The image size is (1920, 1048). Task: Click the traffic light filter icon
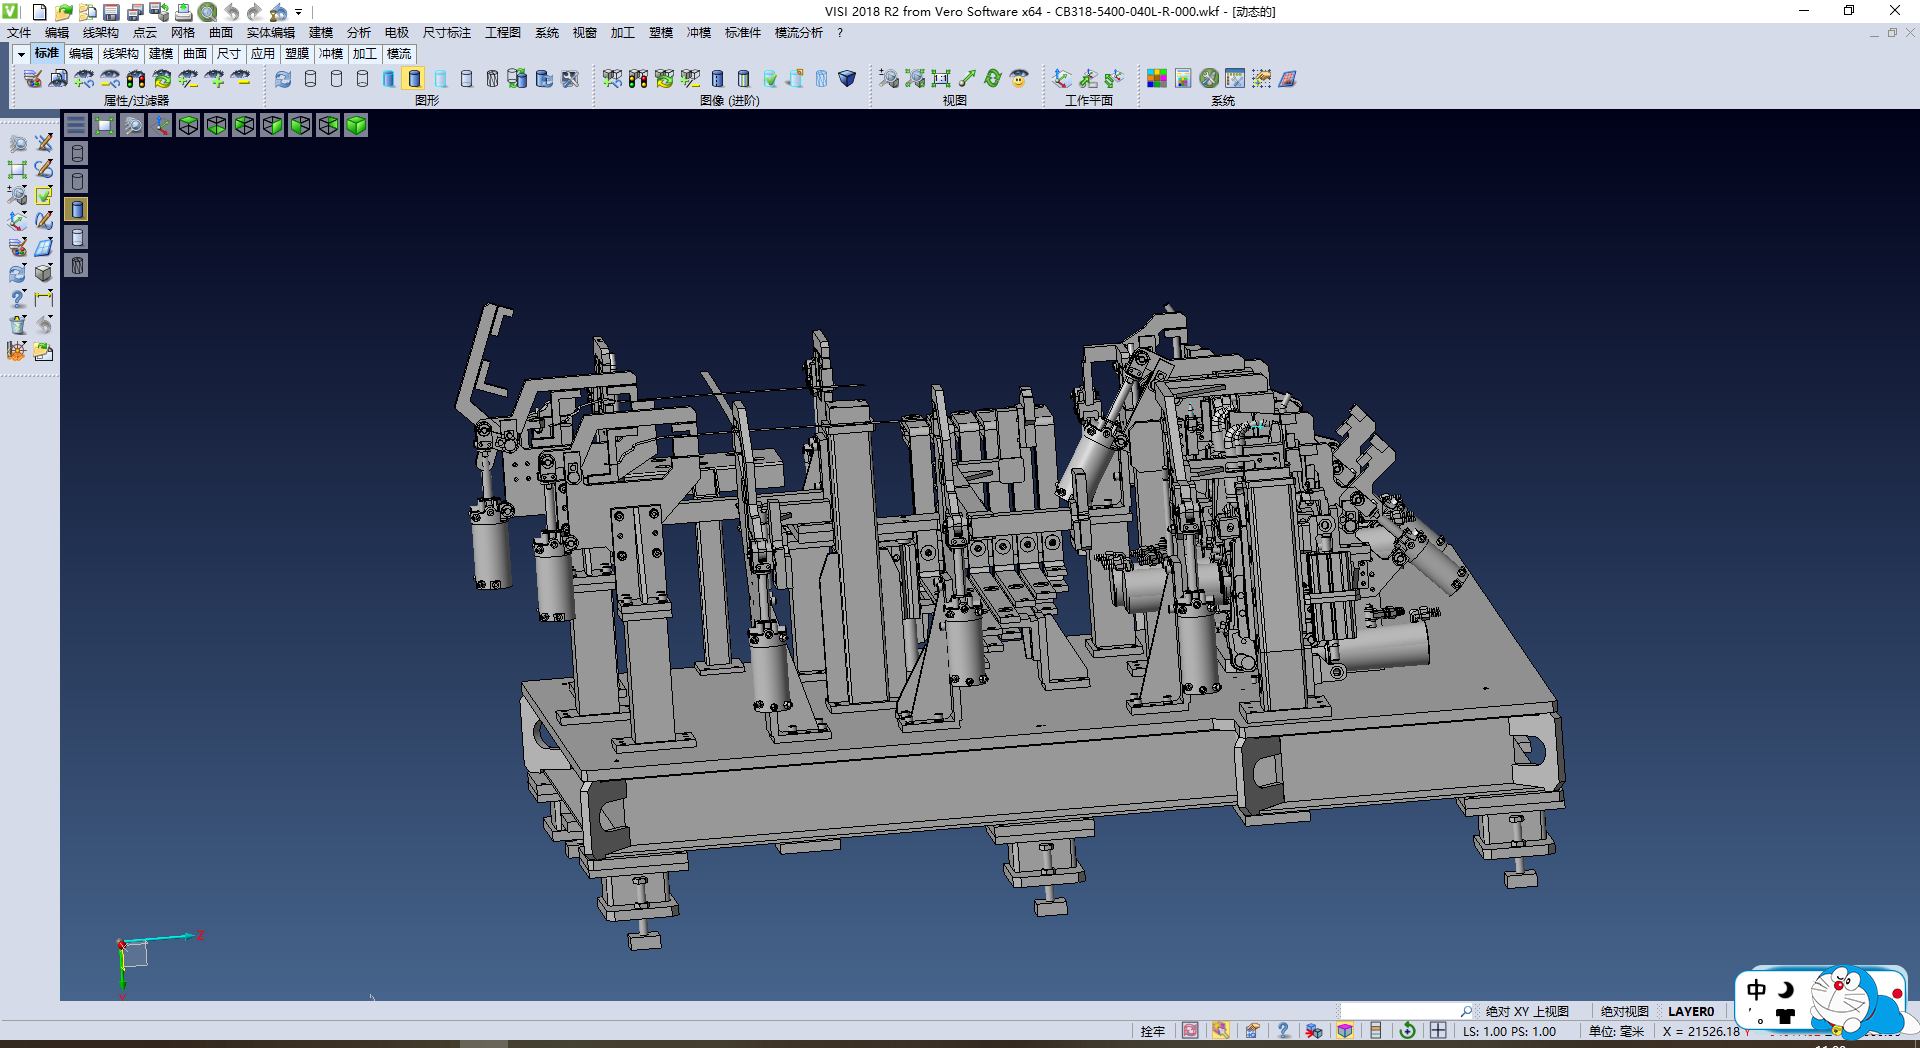[136, 78]
